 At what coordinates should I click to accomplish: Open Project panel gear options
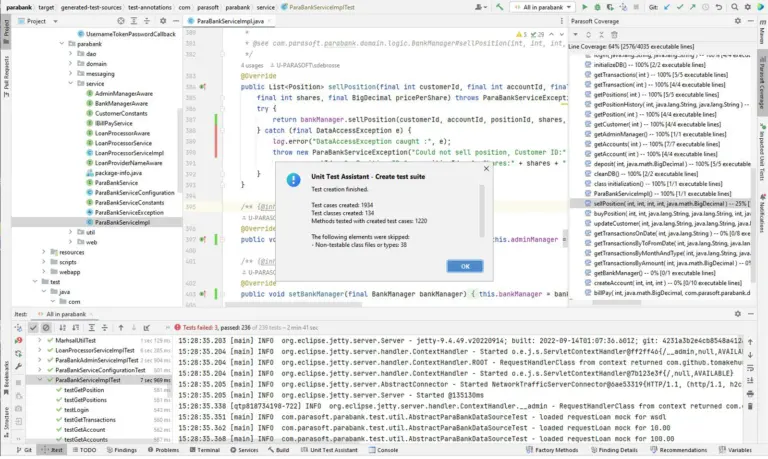163,21
